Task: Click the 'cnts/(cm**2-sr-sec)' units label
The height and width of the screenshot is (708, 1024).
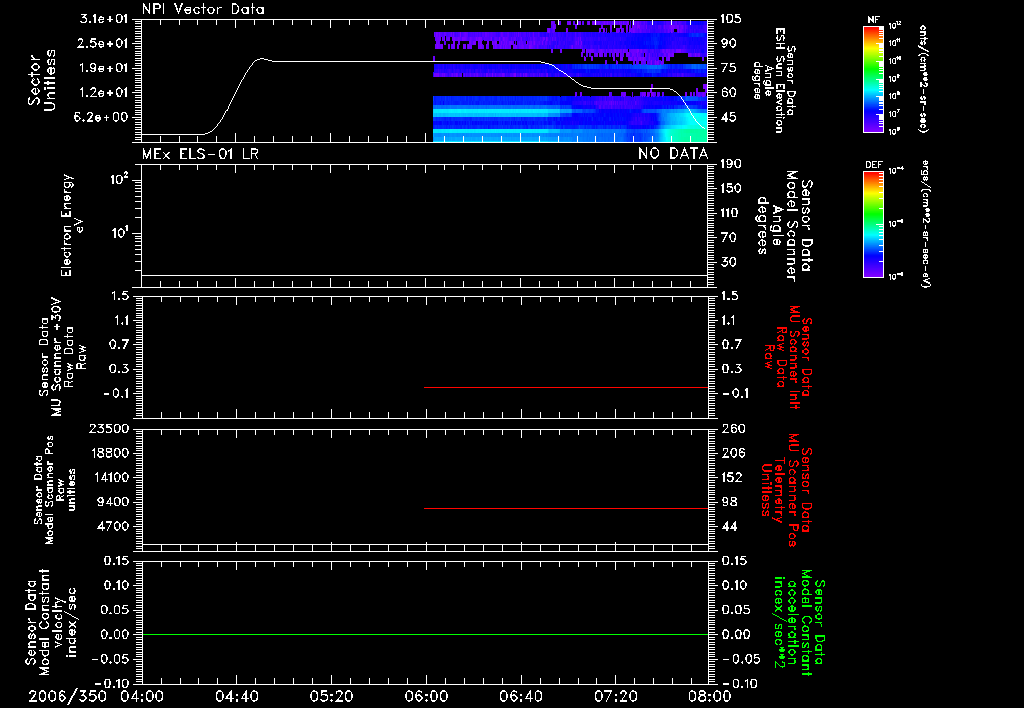Action: tap(923, 78)
